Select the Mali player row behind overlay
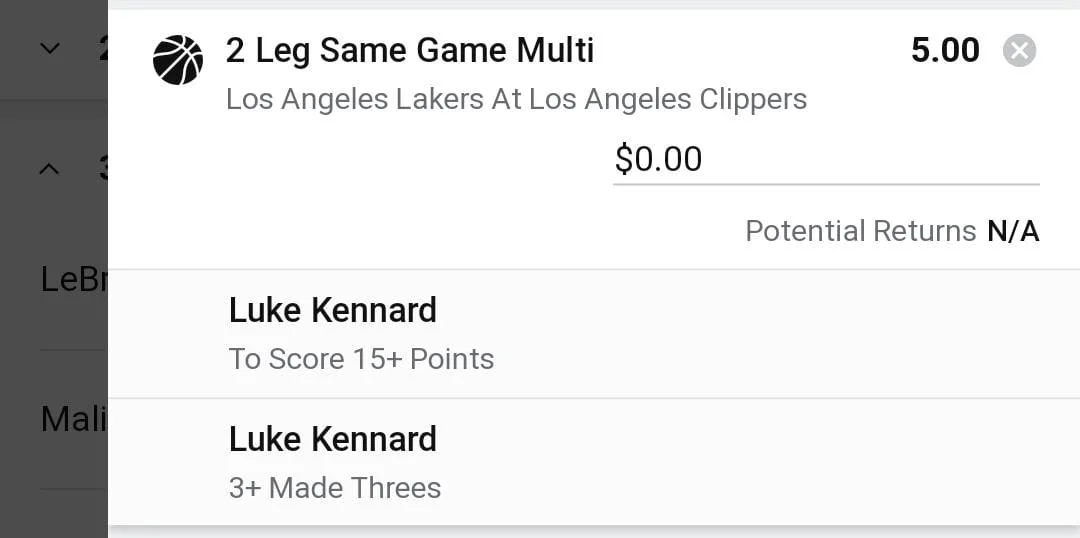Image resolution: width=1080 pixels, height=538 pixels. click(x=74, y=418)
